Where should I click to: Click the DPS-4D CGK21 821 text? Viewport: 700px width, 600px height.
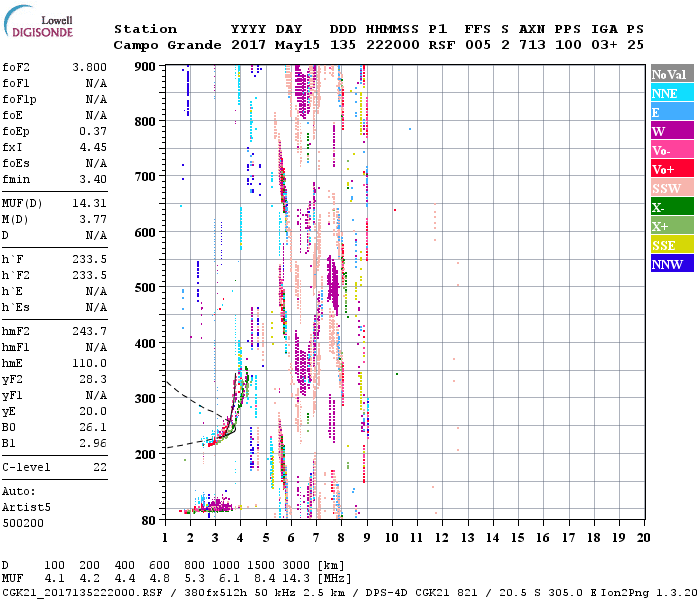pyautogui.click(x=421, y=593)
